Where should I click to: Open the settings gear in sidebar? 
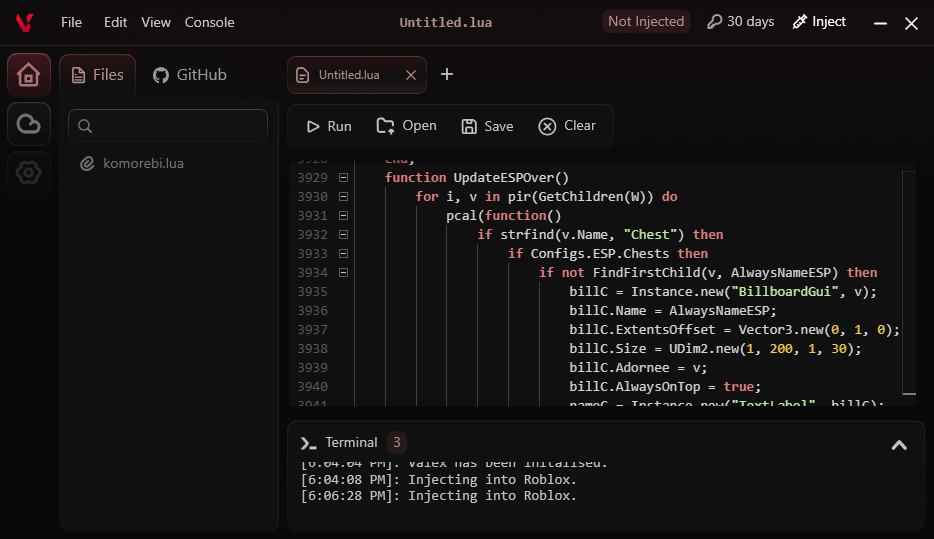29,173
